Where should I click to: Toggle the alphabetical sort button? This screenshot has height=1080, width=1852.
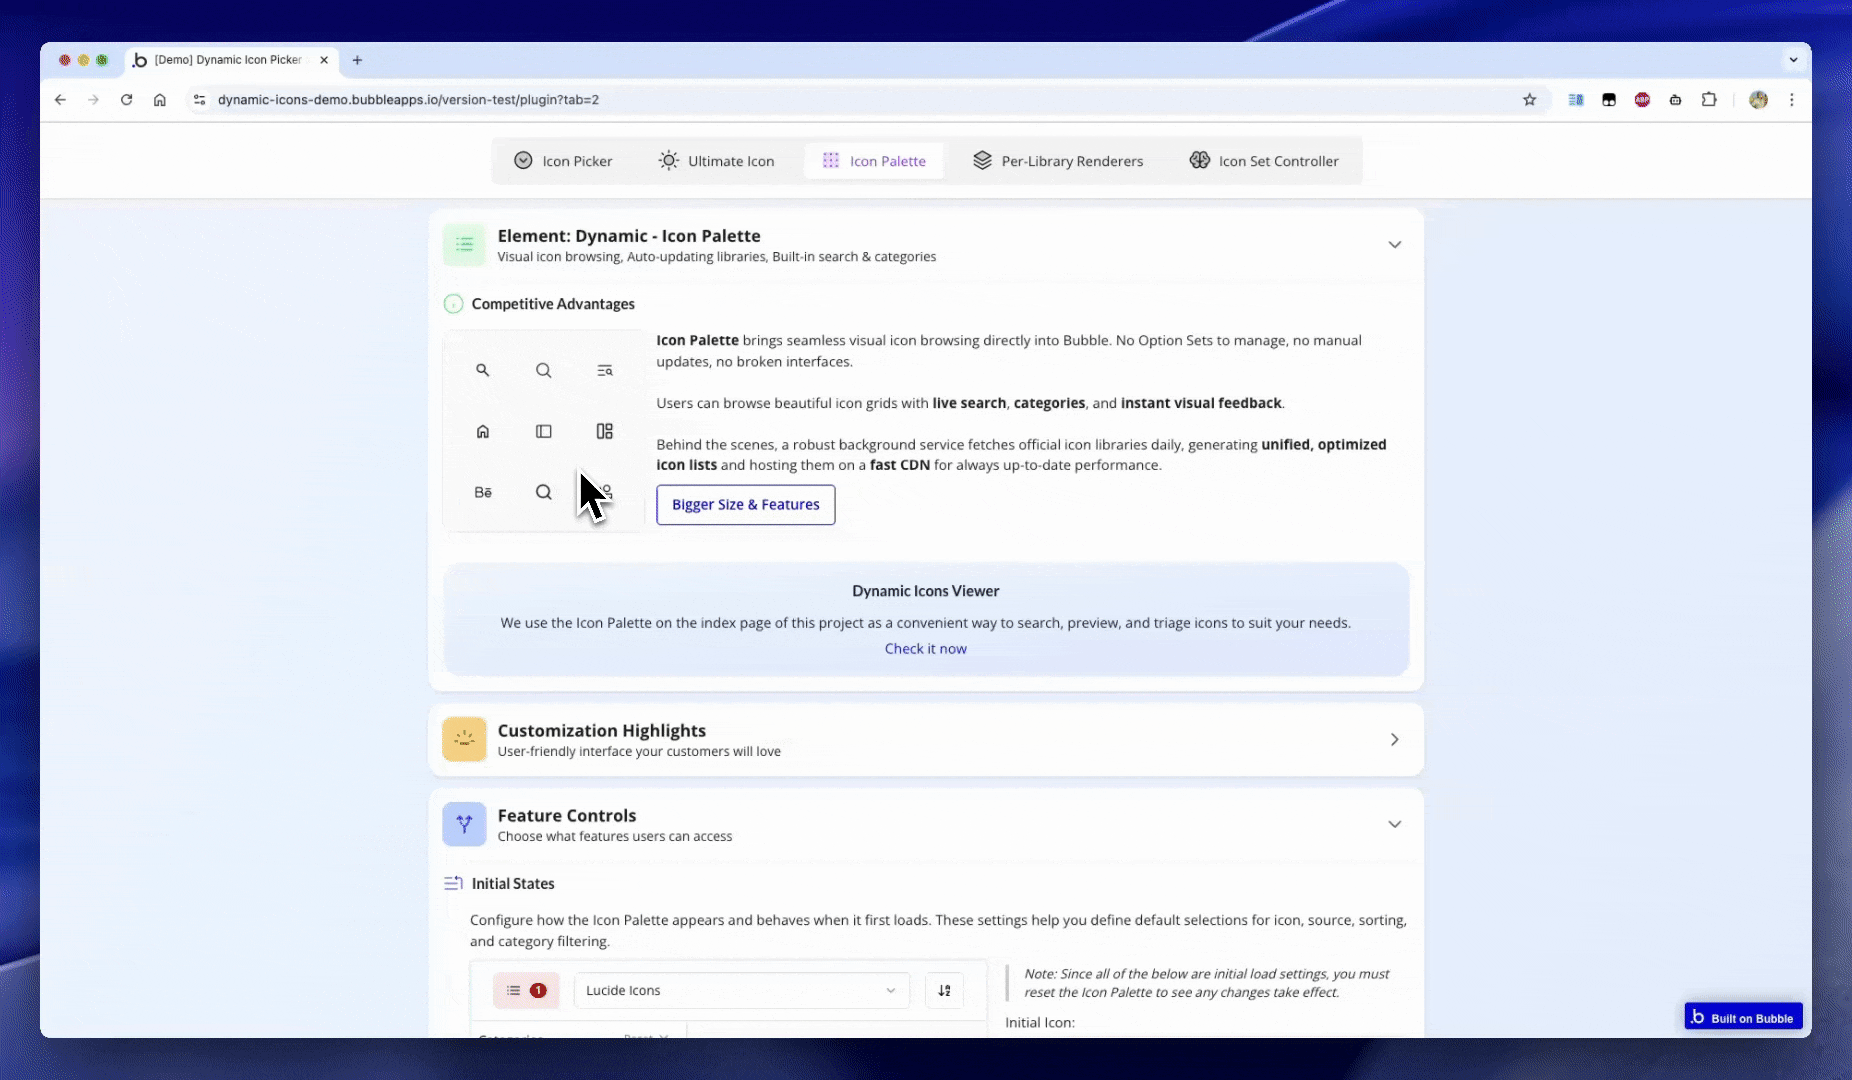[x=944, y=990]
